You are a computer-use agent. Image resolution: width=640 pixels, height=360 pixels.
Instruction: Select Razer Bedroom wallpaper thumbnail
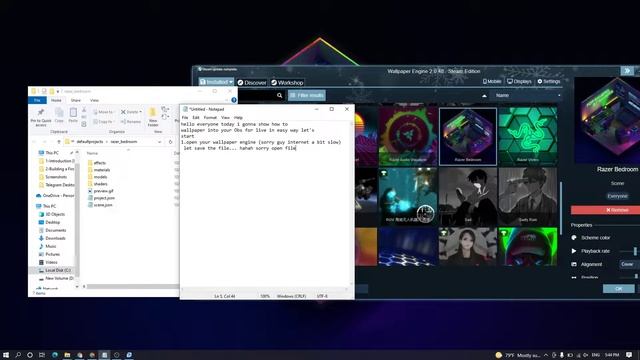468,136
